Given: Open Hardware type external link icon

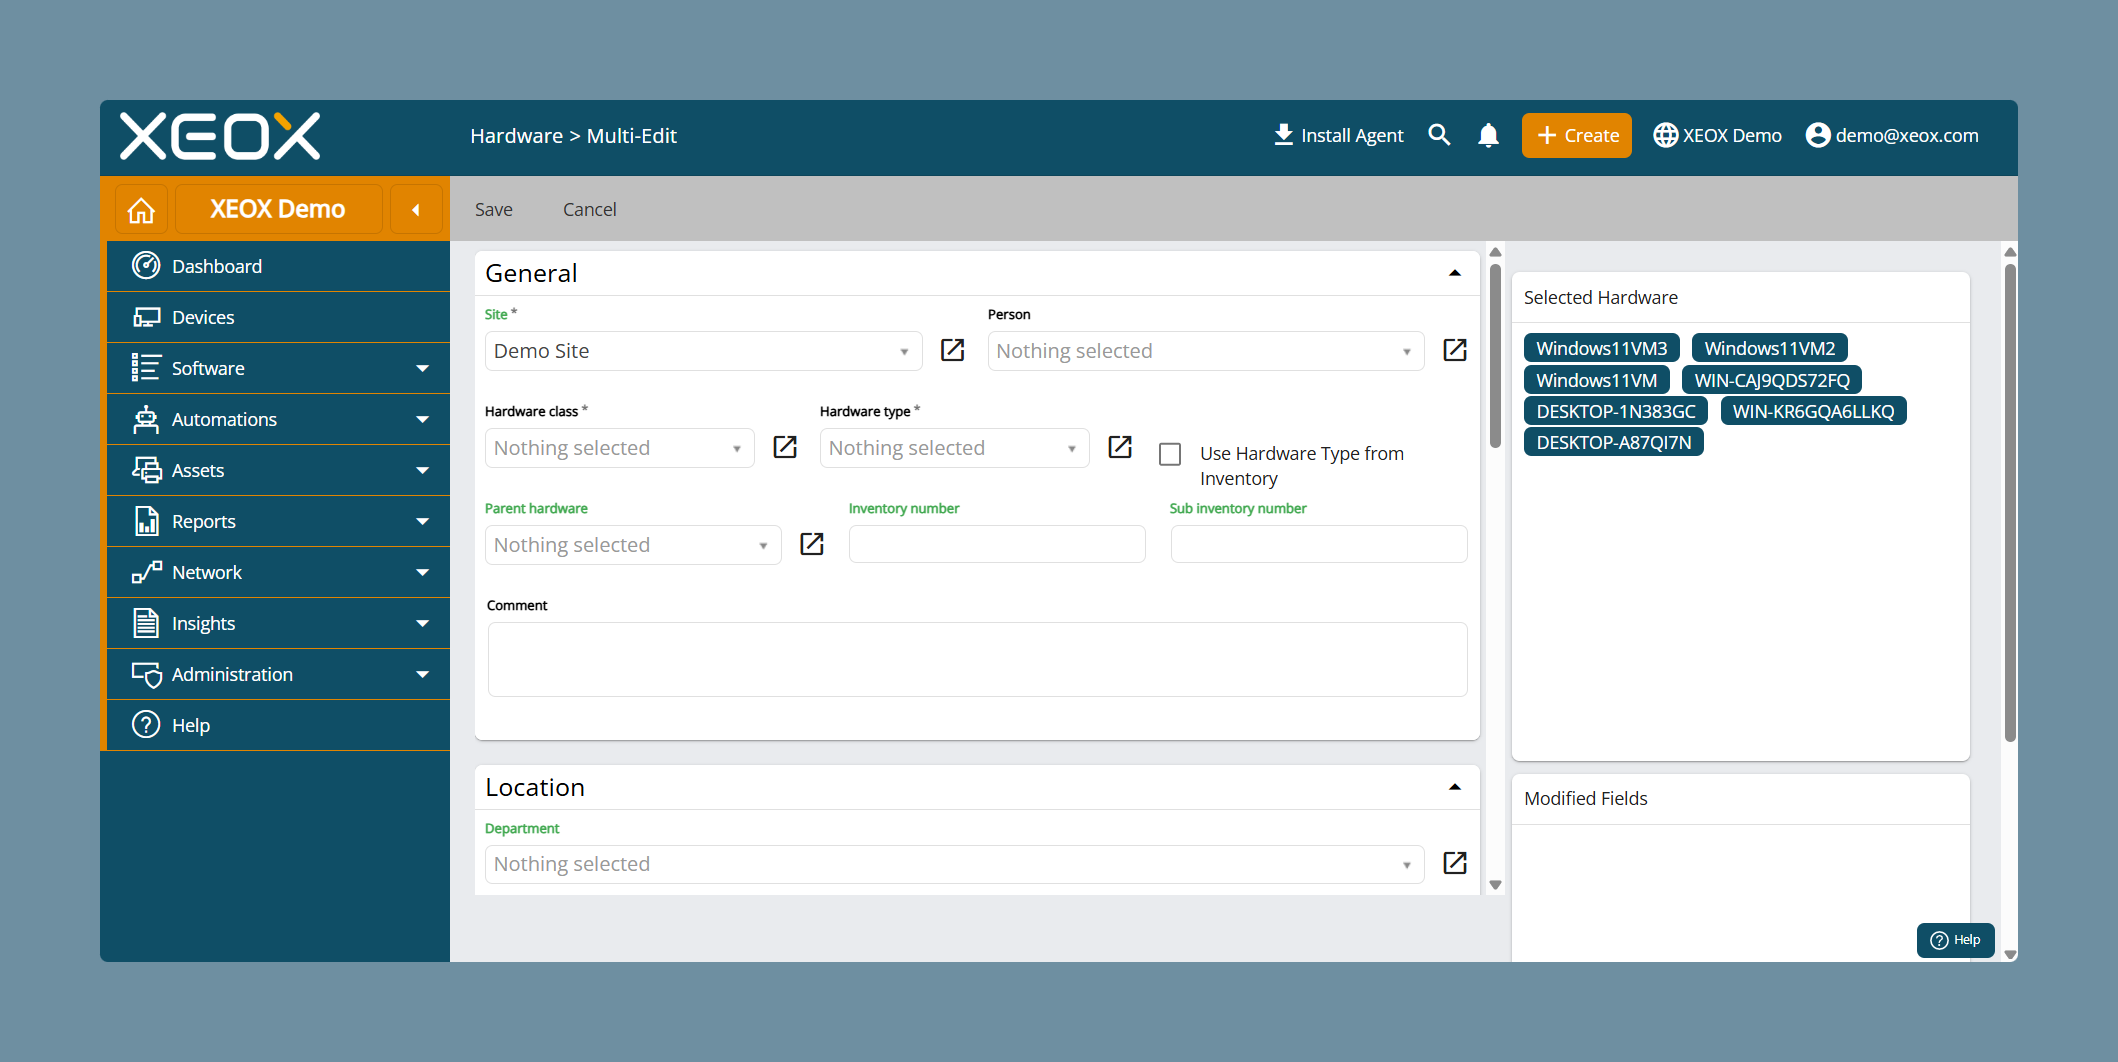Looking at the screenshot, I should pos(1120,447).
